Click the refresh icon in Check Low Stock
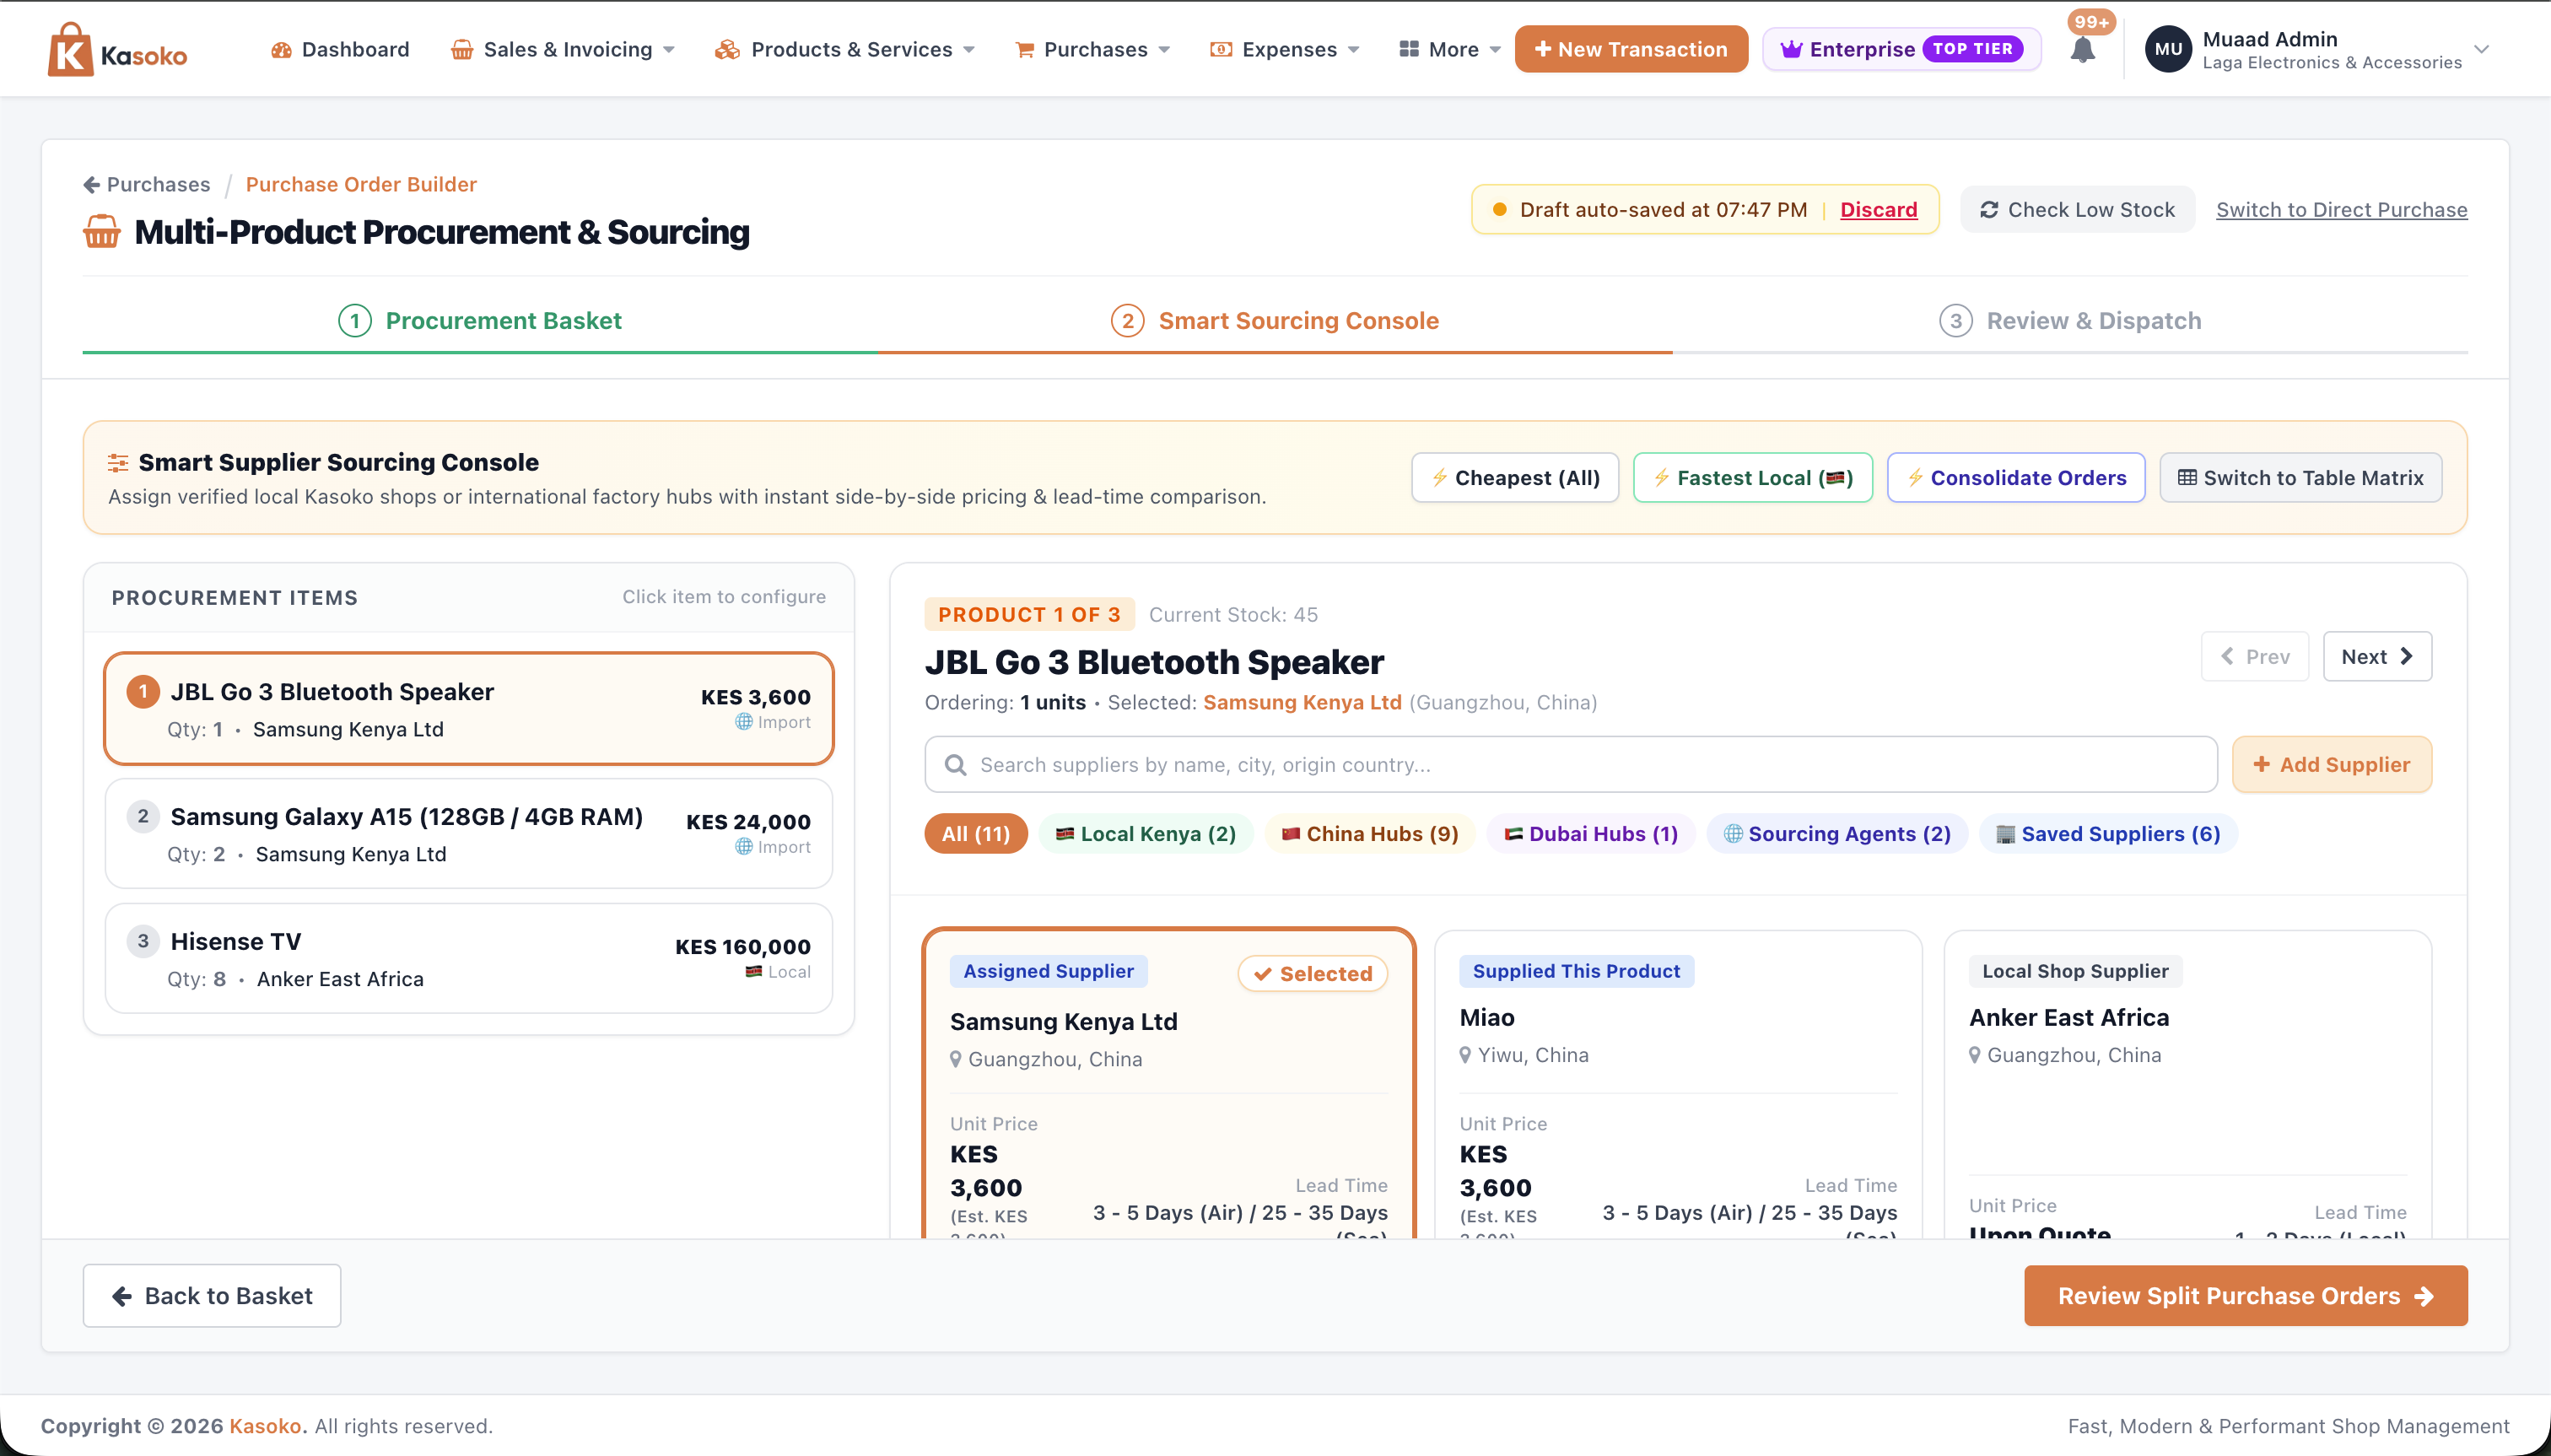Viewport: 2551px width, 1456px height. pos(1989,210)
